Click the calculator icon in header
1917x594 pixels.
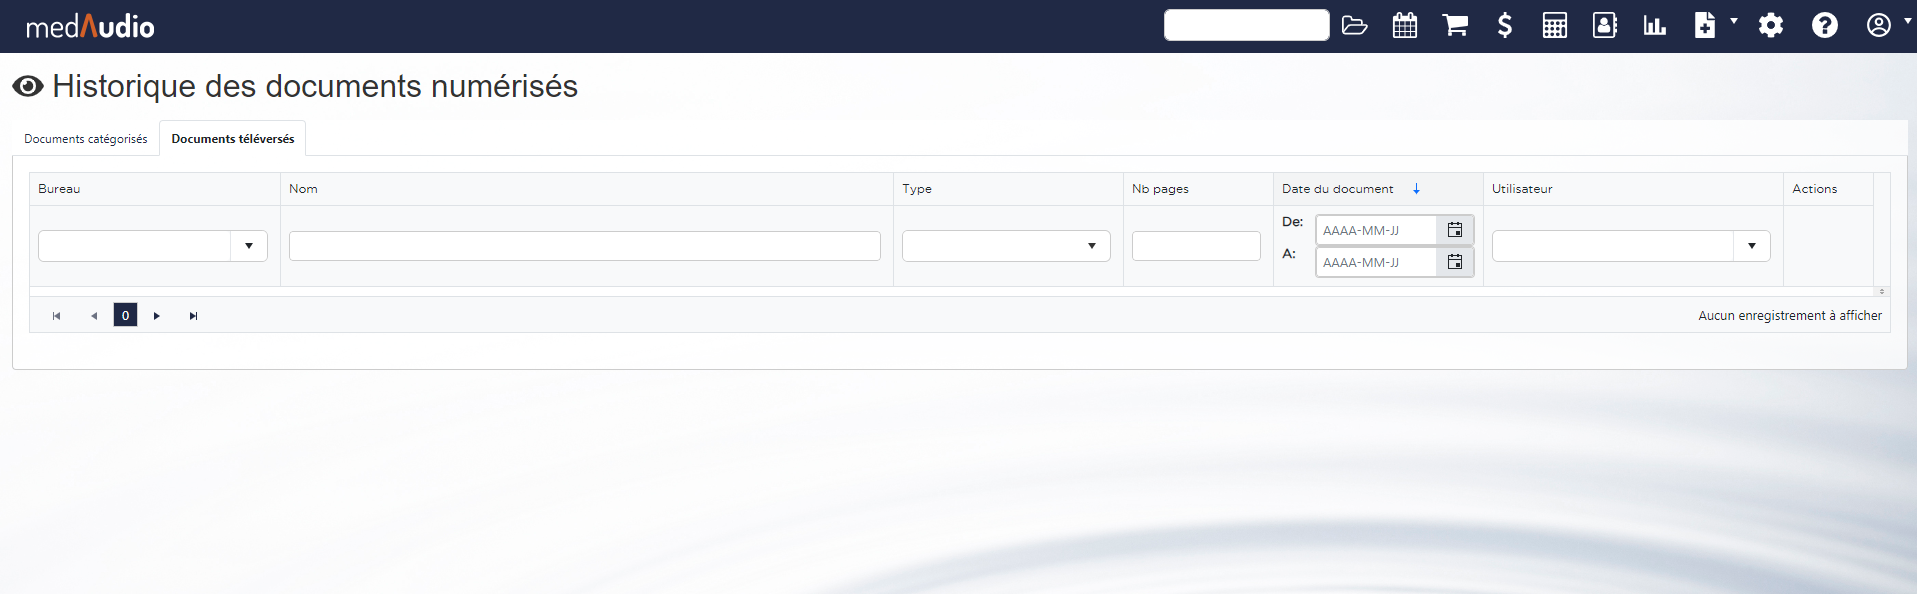click(1554, 26)
